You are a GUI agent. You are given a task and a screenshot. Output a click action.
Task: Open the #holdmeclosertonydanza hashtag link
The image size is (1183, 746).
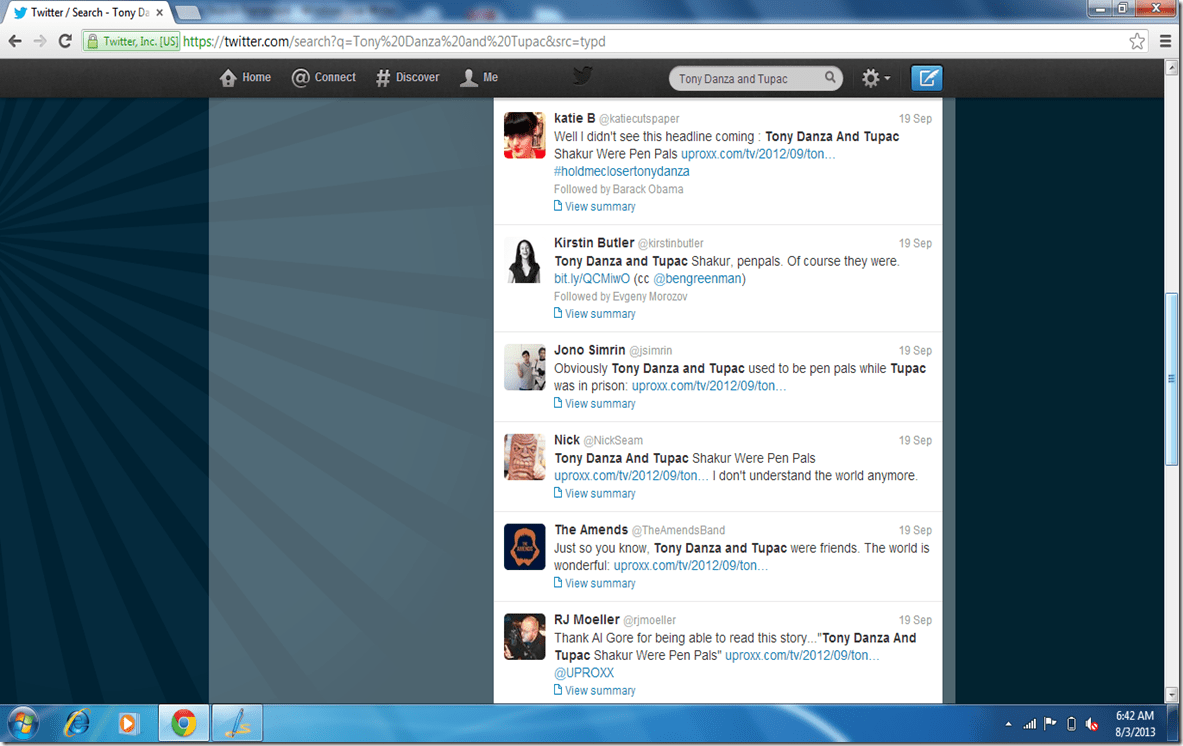click(x=621, y=171)
